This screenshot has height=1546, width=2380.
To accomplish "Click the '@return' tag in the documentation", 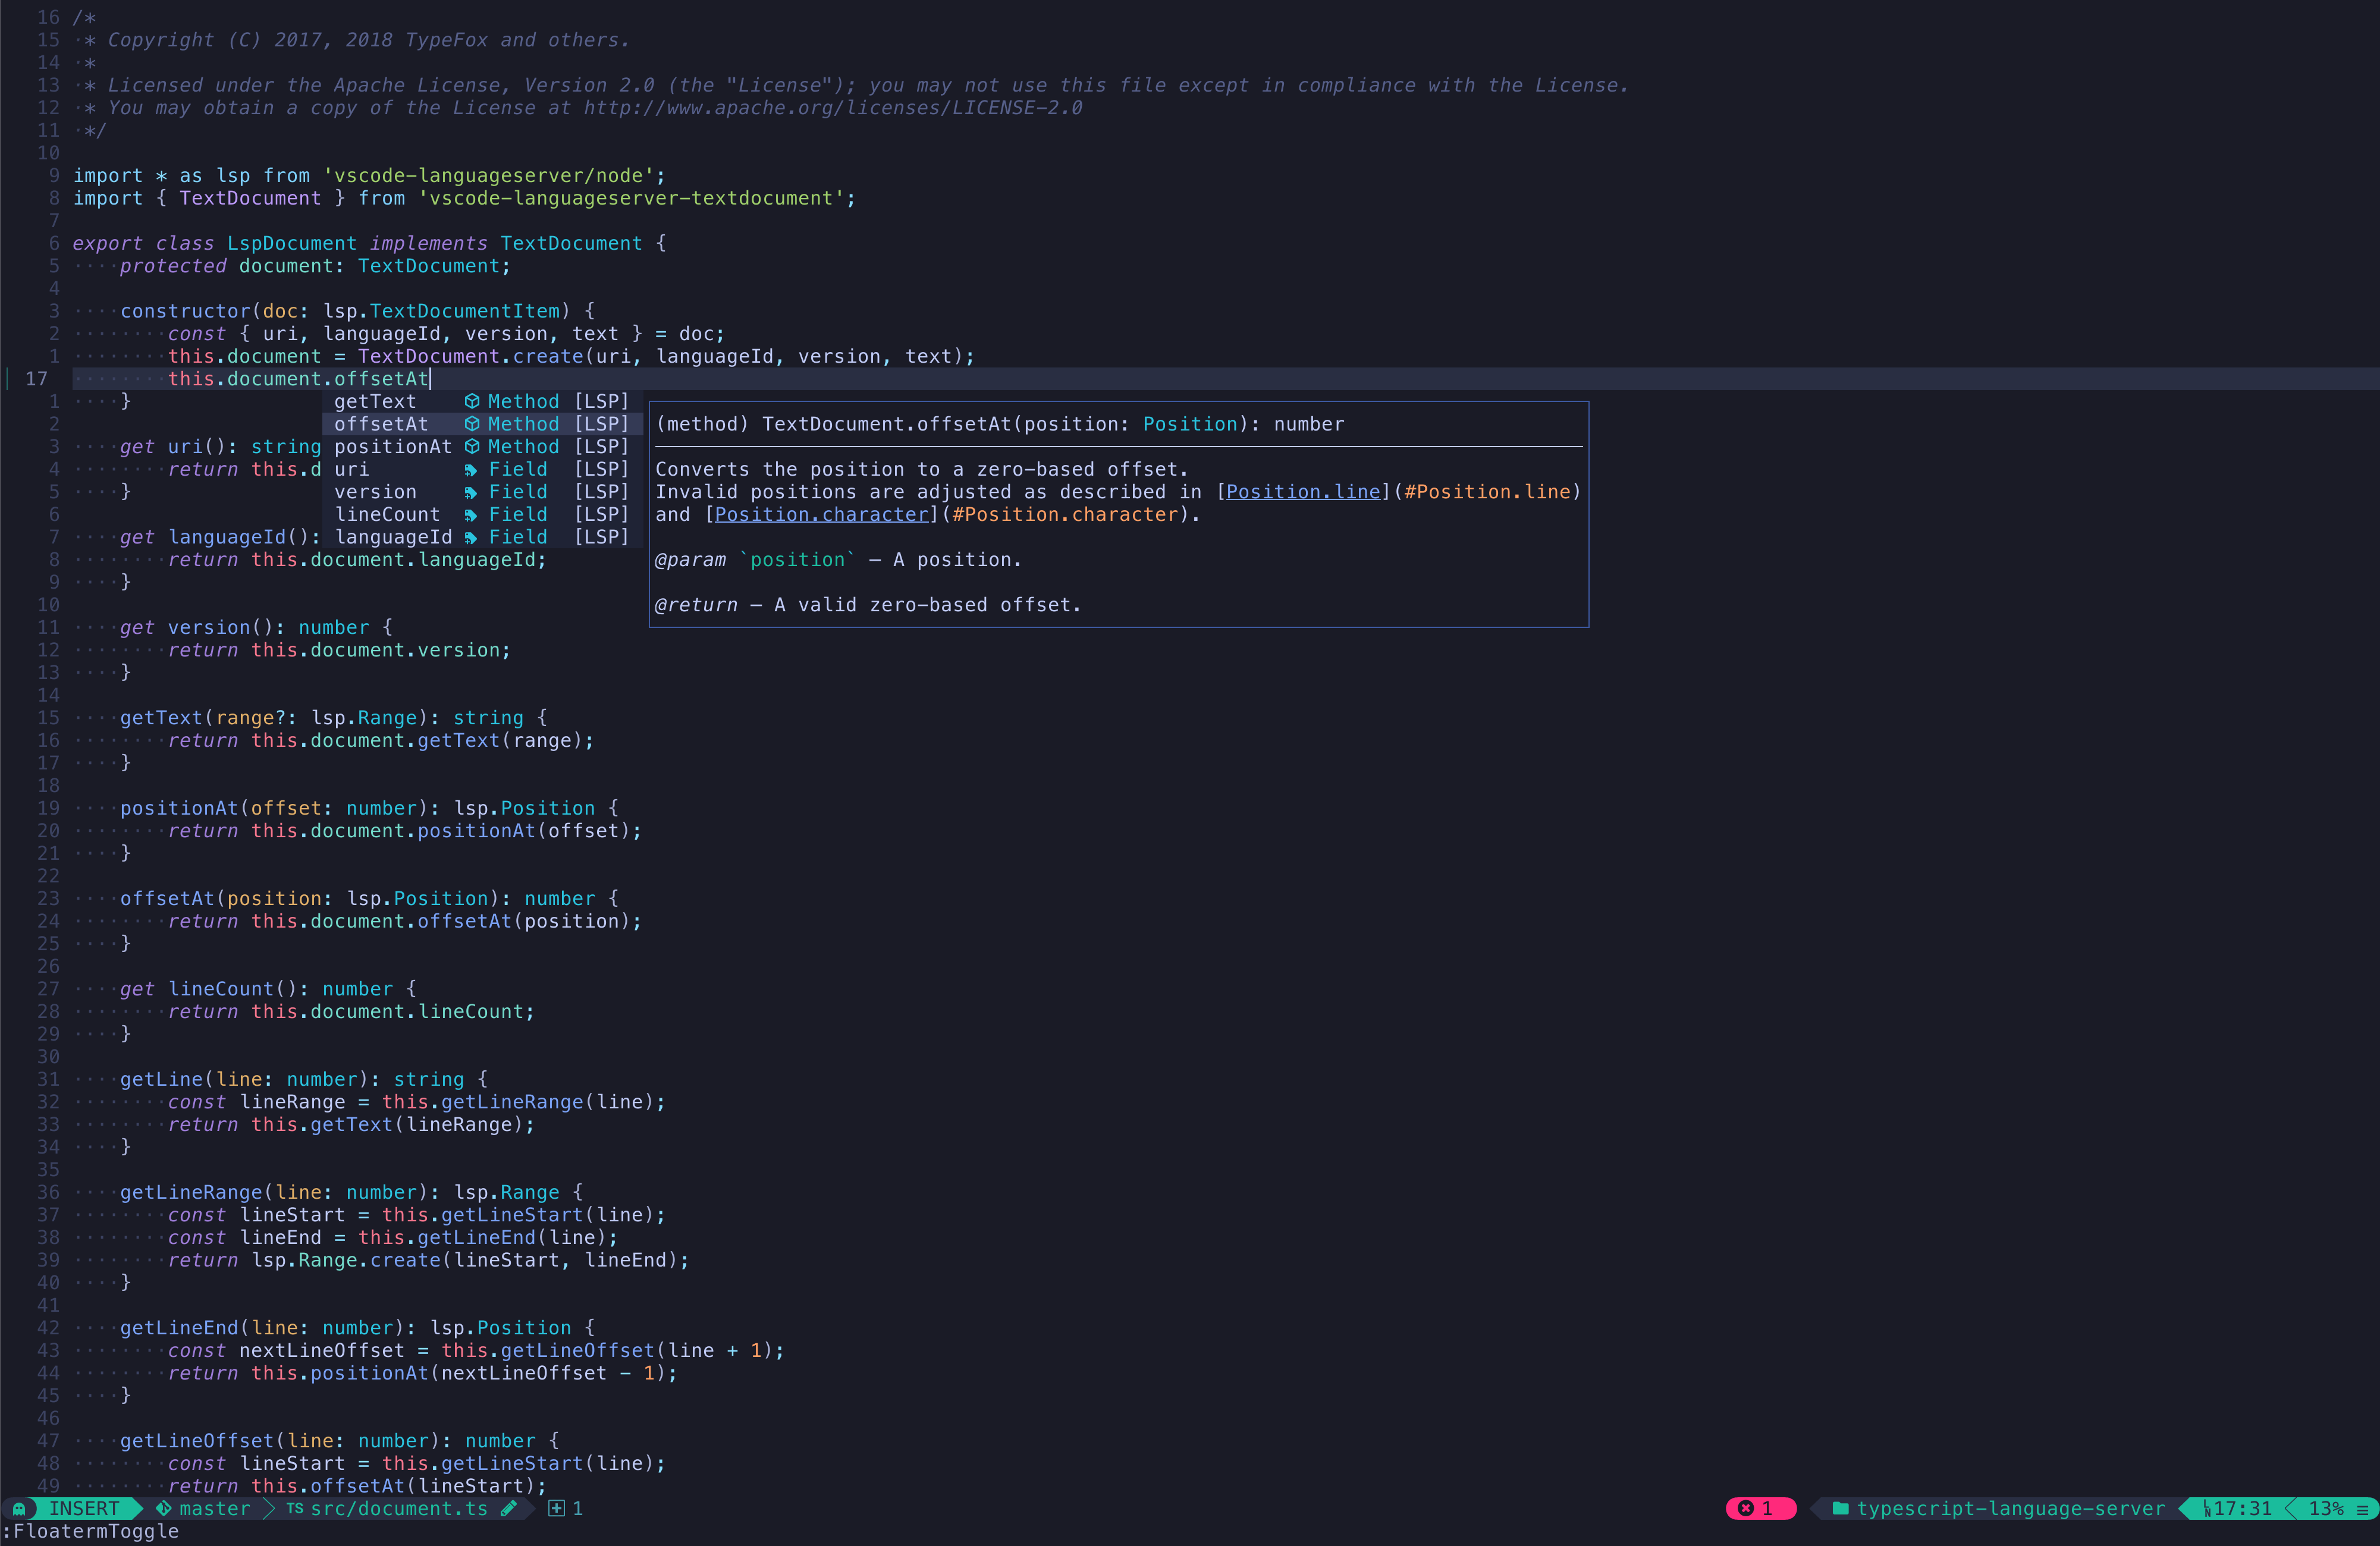I will click(696, 605).
